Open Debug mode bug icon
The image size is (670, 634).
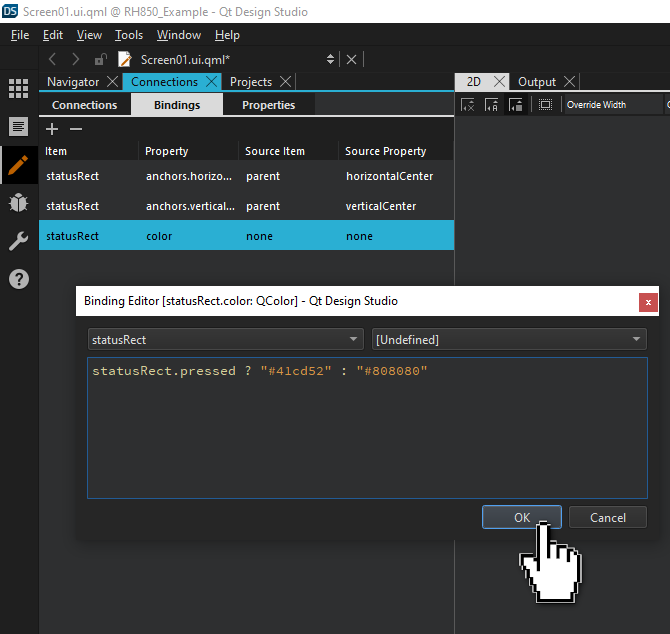coord(18,202)
